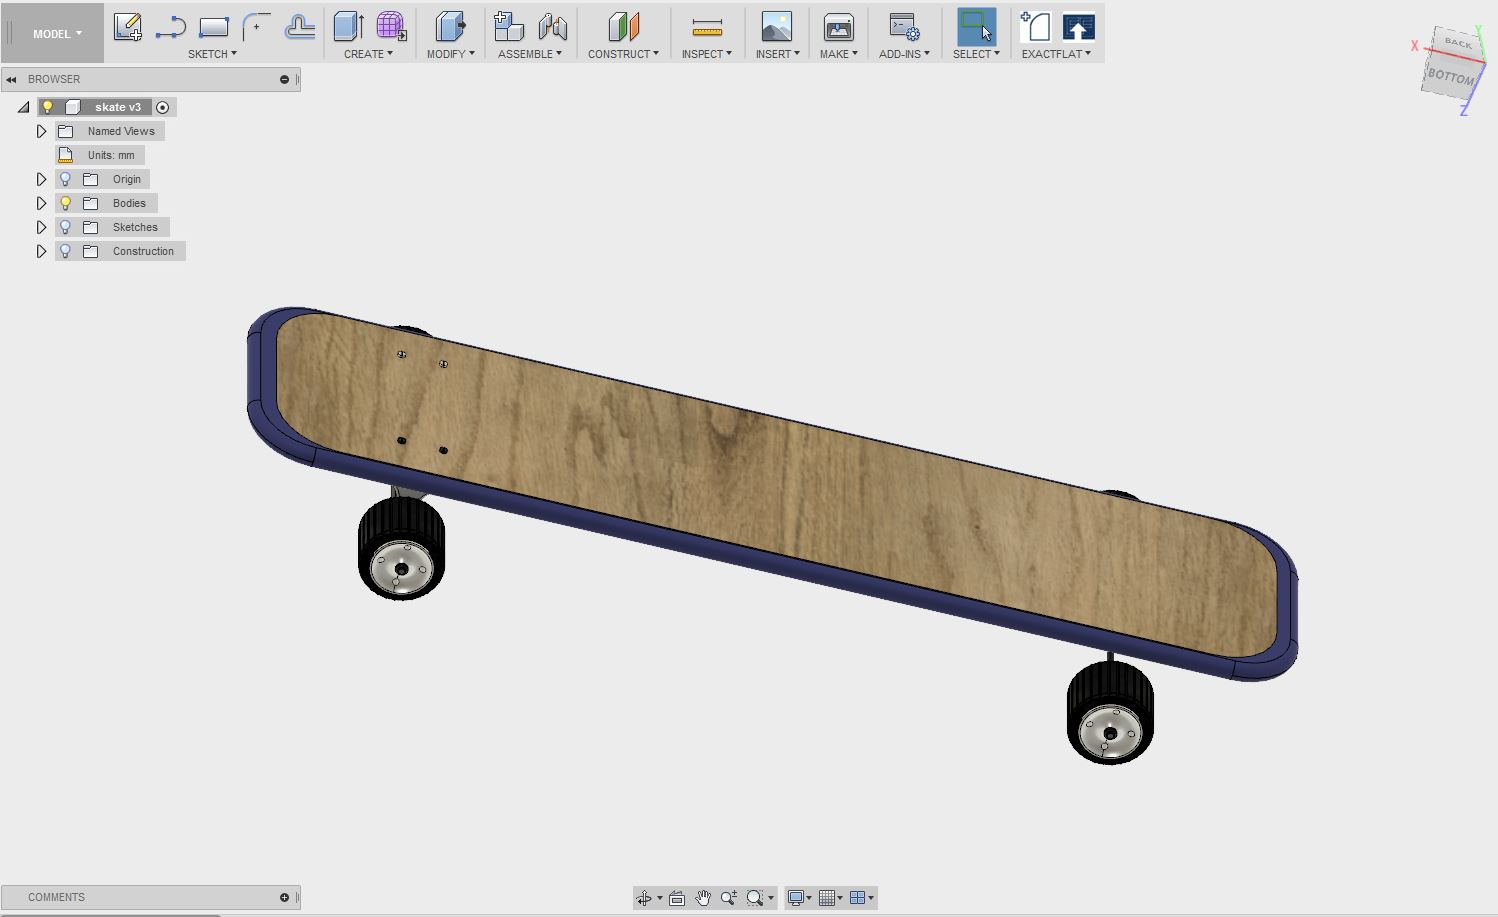1498x917 pixels.
Task: Activate the Zoom tool
Action: (x=729, y=898)
